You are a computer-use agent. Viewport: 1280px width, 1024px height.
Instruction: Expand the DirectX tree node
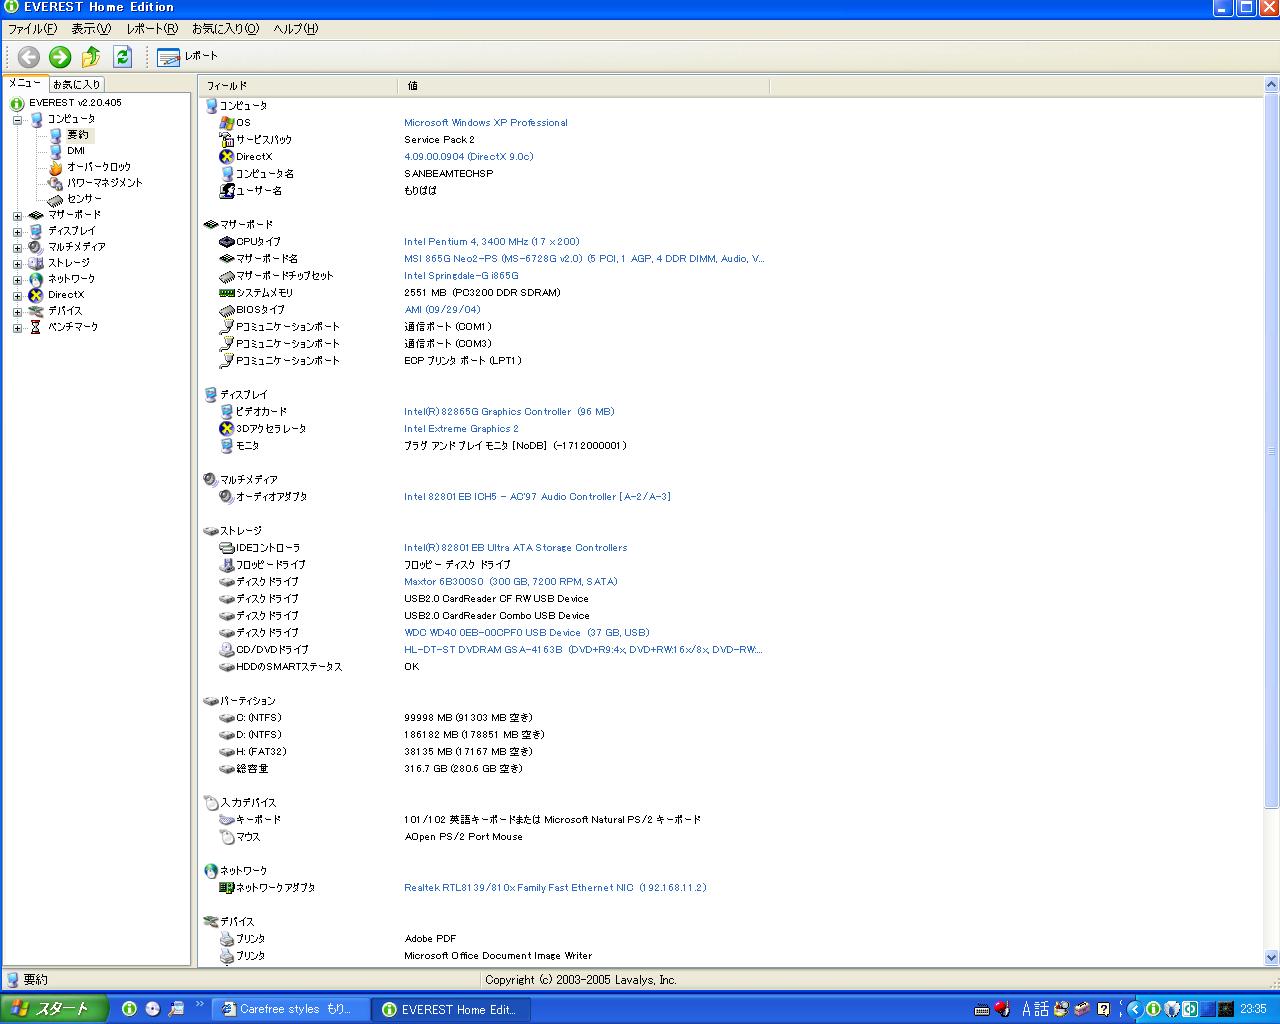pos(17,295)
